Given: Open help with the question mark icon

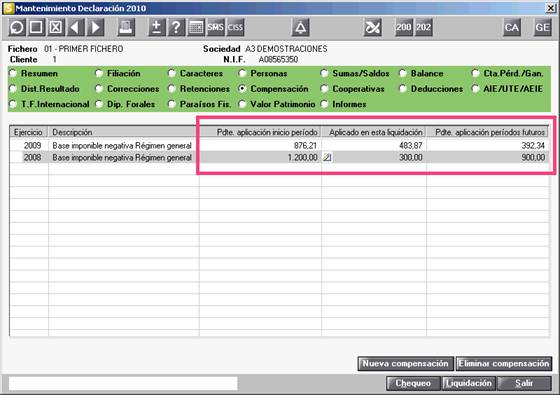Looking at the screenshot, I should coord(176,27).
